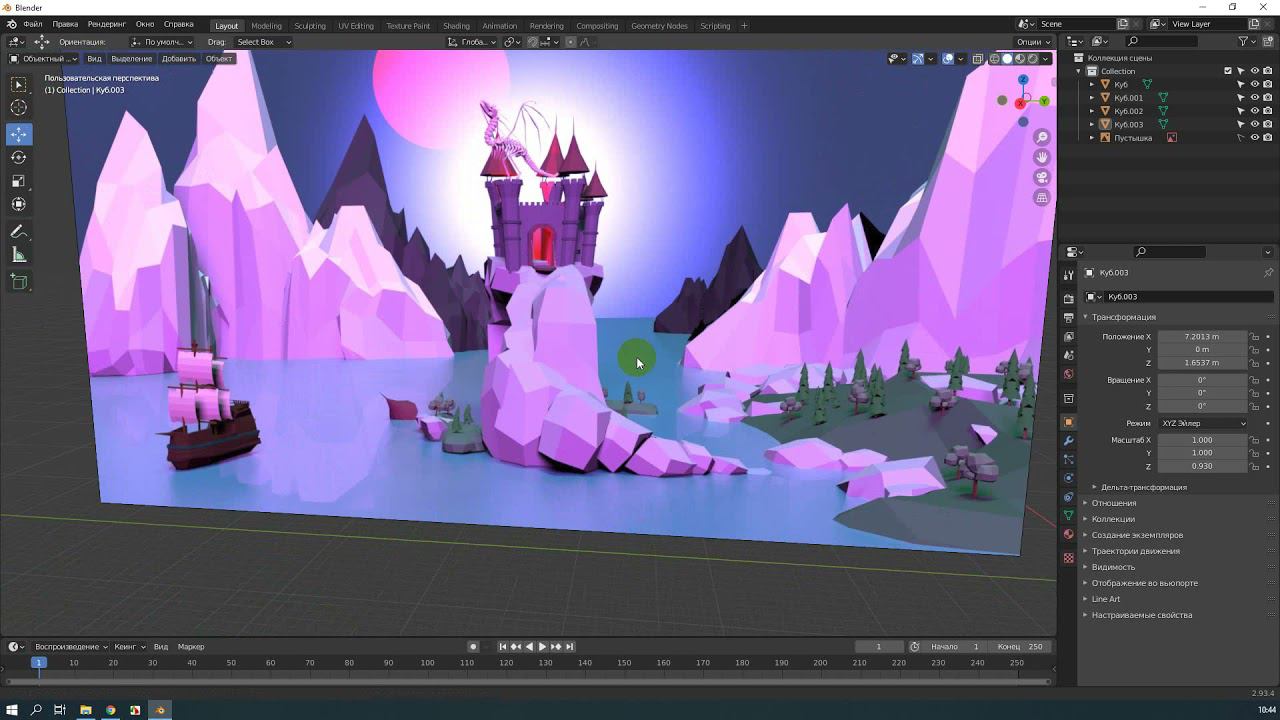Viewport: 1280px width, 720px height.
Task: Click the Конец end frame field
Action: pos(1021,647)
